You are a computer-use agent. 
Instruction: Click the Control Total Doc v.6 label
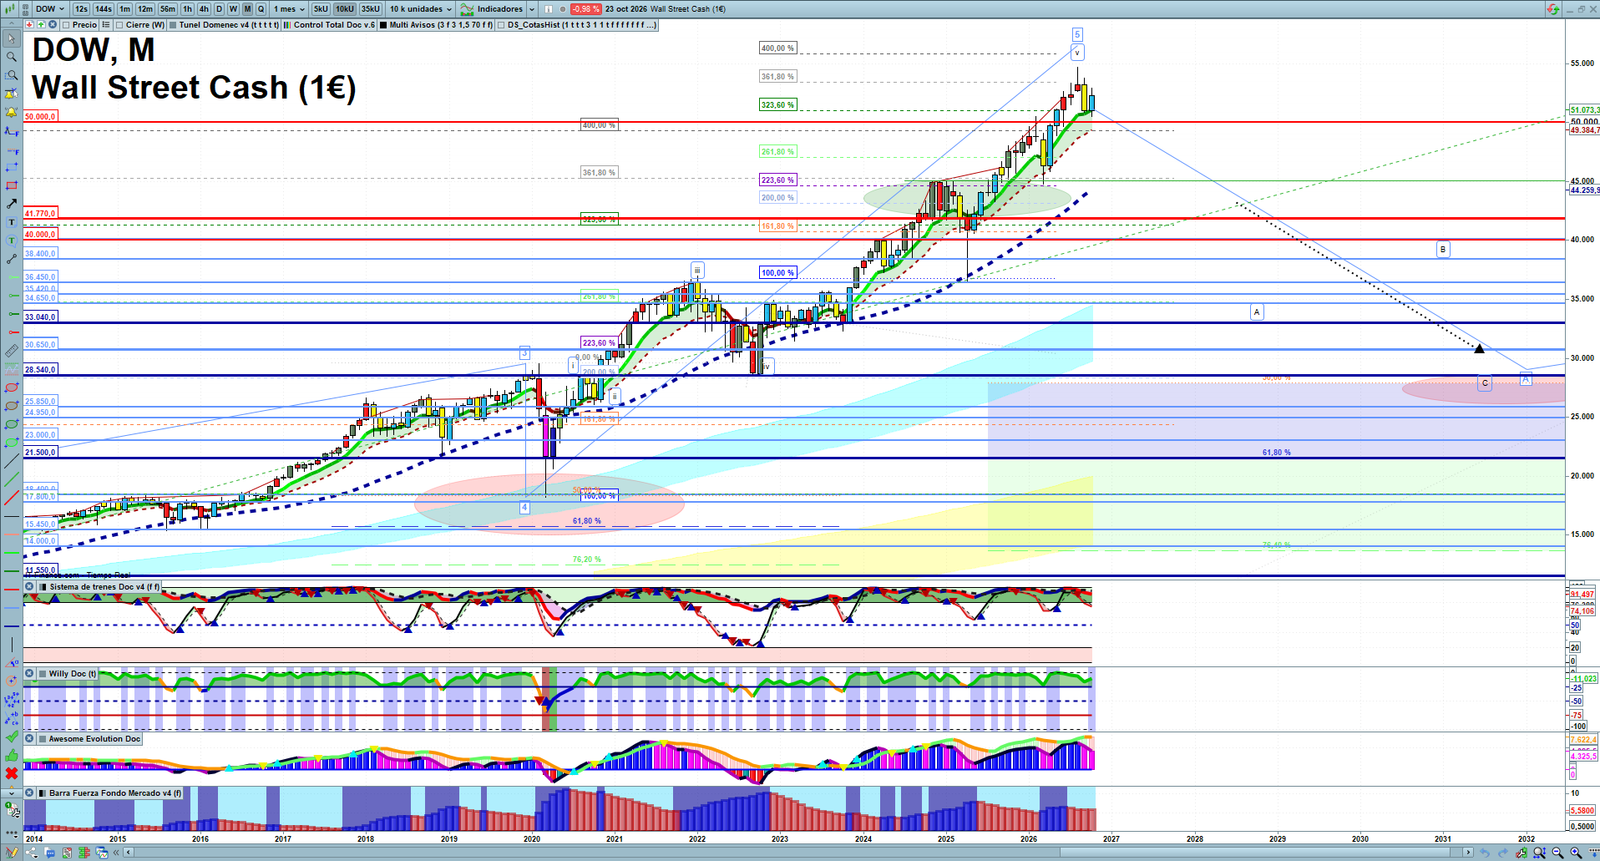[334, 25]
